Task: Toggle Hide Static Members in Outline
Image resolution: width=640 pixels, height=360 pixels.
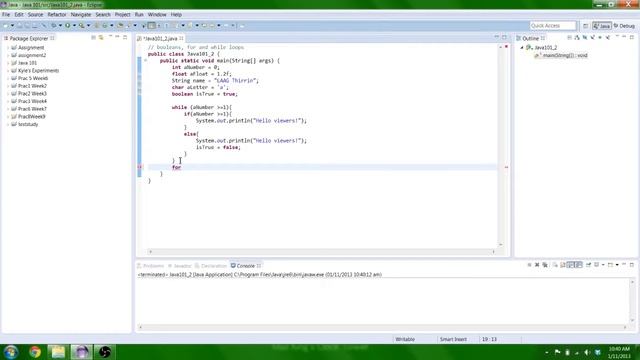Action: pos(593,38)
